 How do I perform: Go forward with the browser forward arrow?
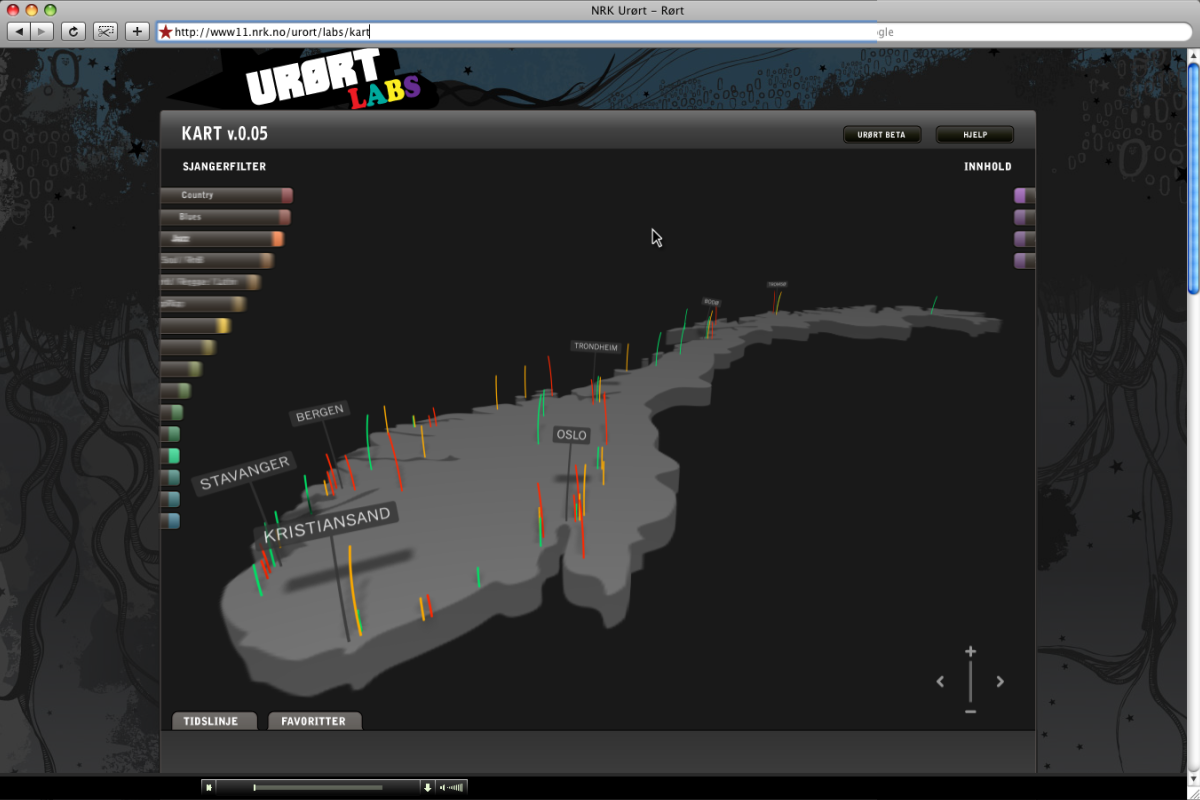[x=42, y=31]
